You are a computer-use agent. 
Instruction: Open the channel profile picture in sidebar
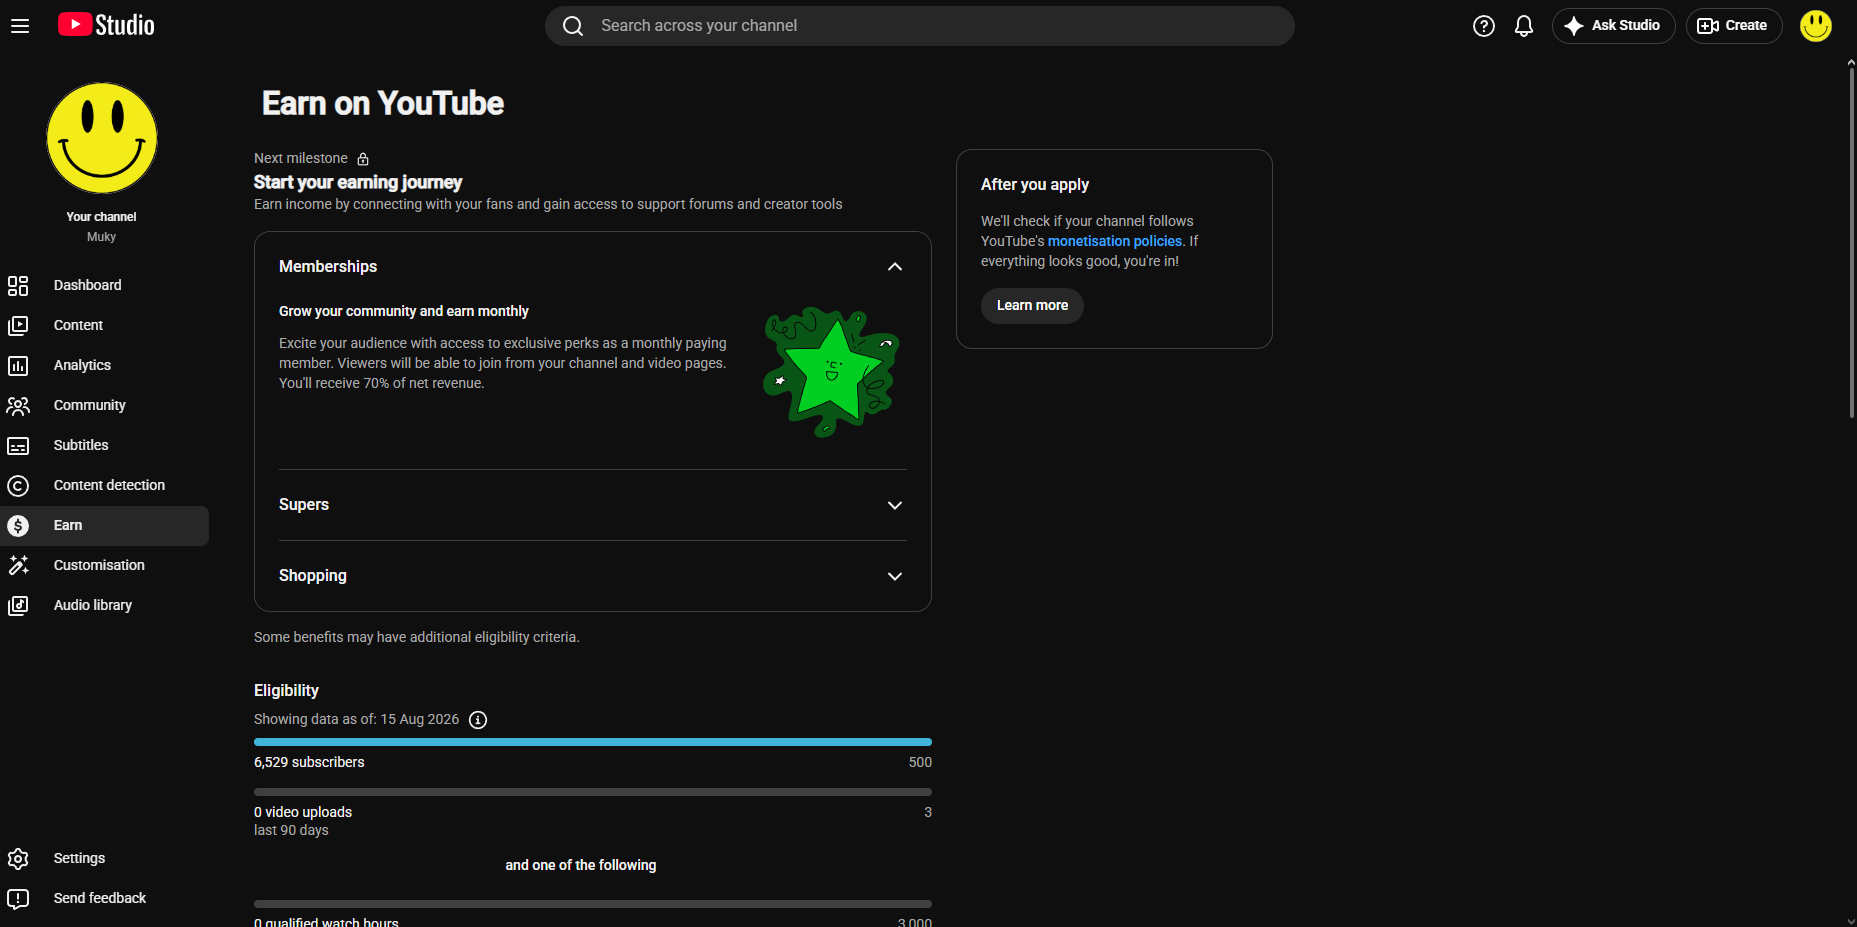pyautogui.click(x=102, y=138)
